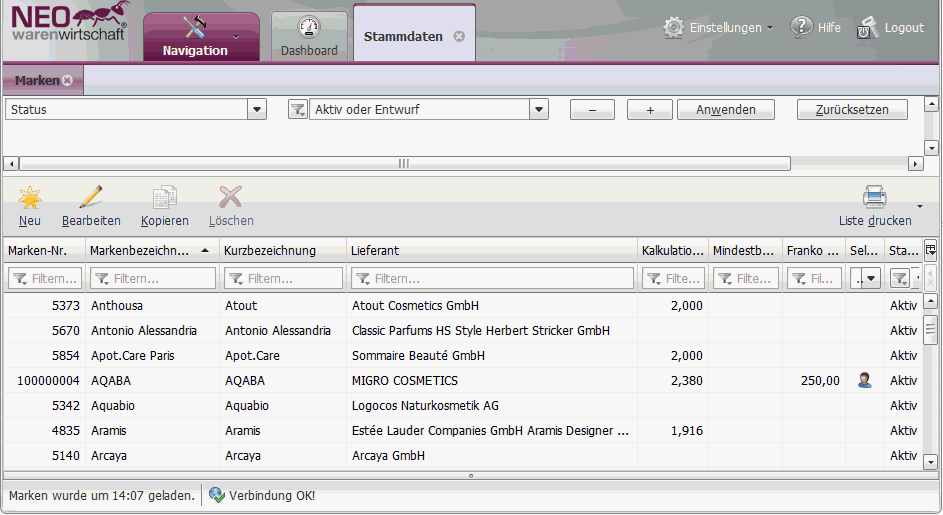Sort by Markenbezeichnung column header
Image resolution: width=943 pixels, height=515 pixels.
click(x=152, y=250)
